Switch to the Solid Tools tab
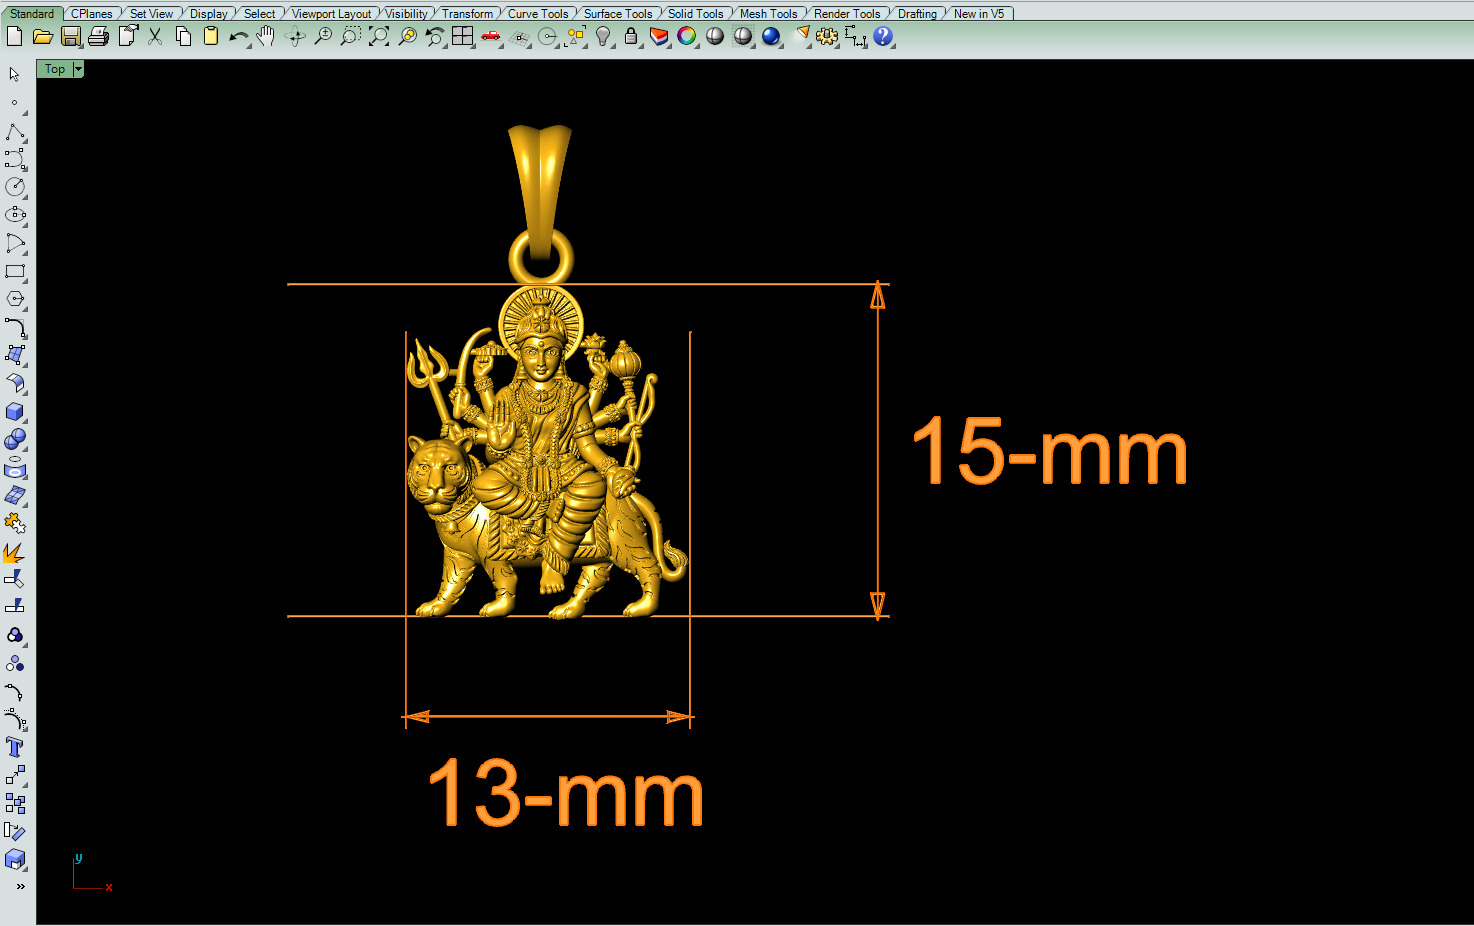 click(x=696, y=13)
